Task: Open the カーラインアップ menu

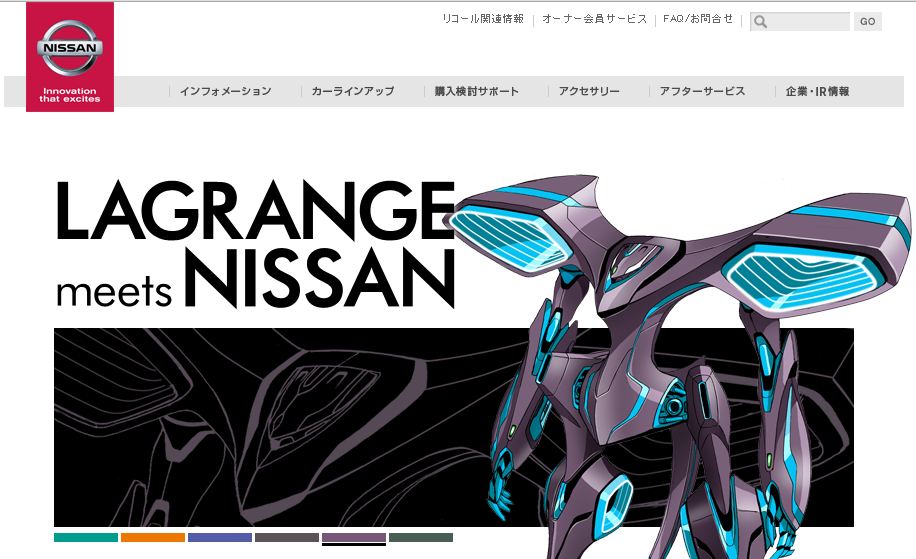Action: click(352, 91)
